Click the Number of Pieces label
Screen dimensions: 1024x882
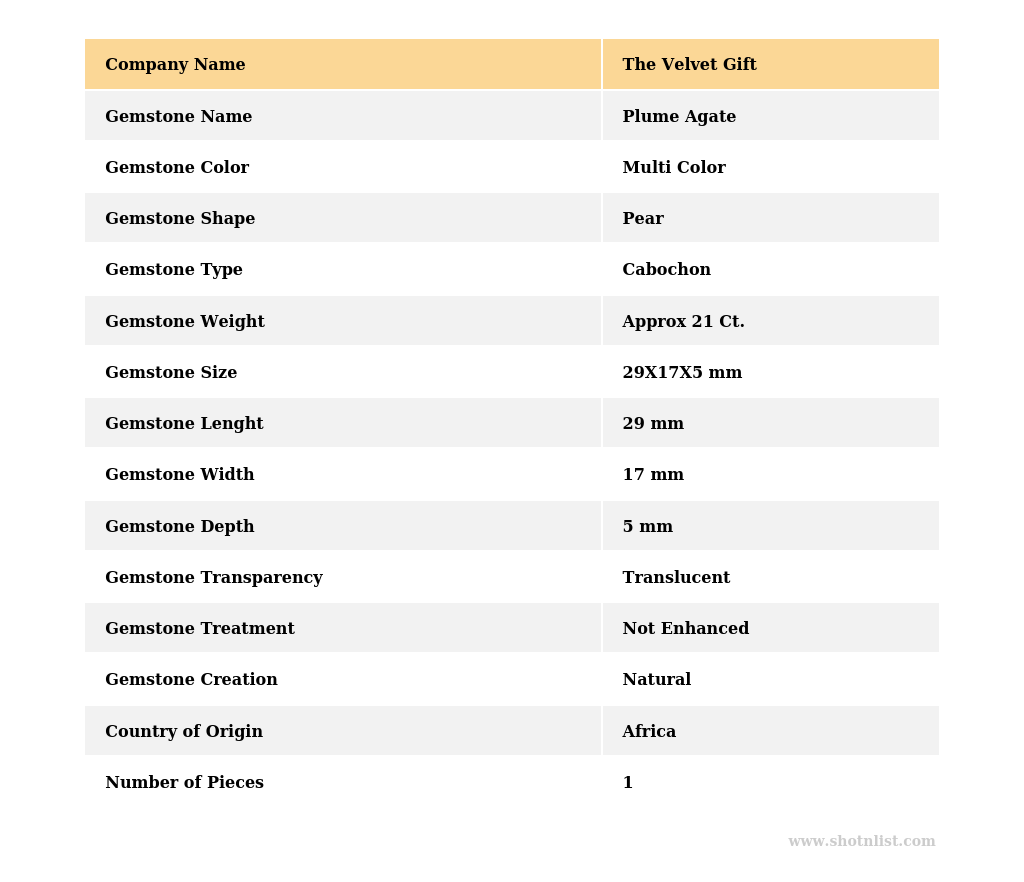184,783
